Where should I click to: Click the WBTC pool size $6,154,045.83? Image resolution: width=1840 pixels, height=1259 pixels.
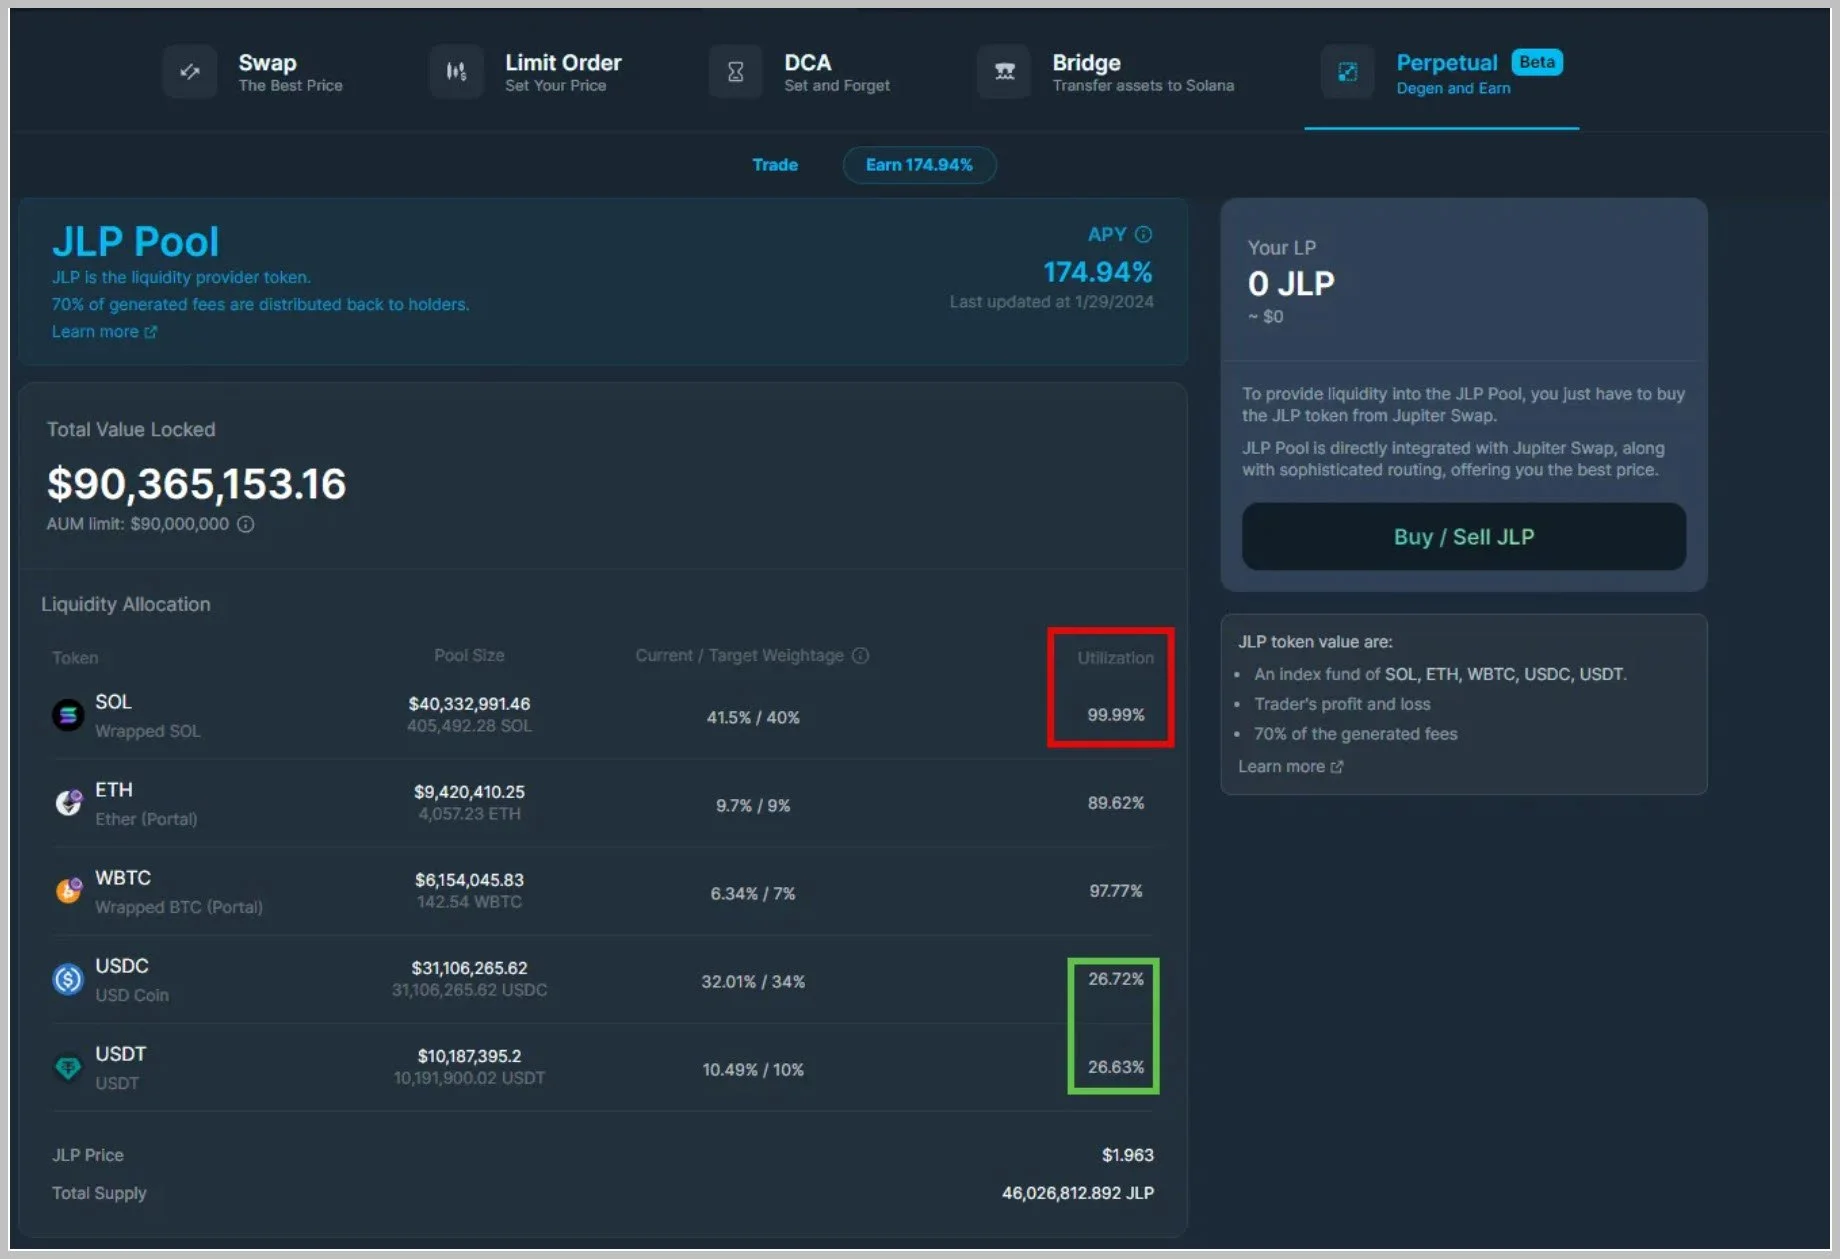[x=469, y=880]
